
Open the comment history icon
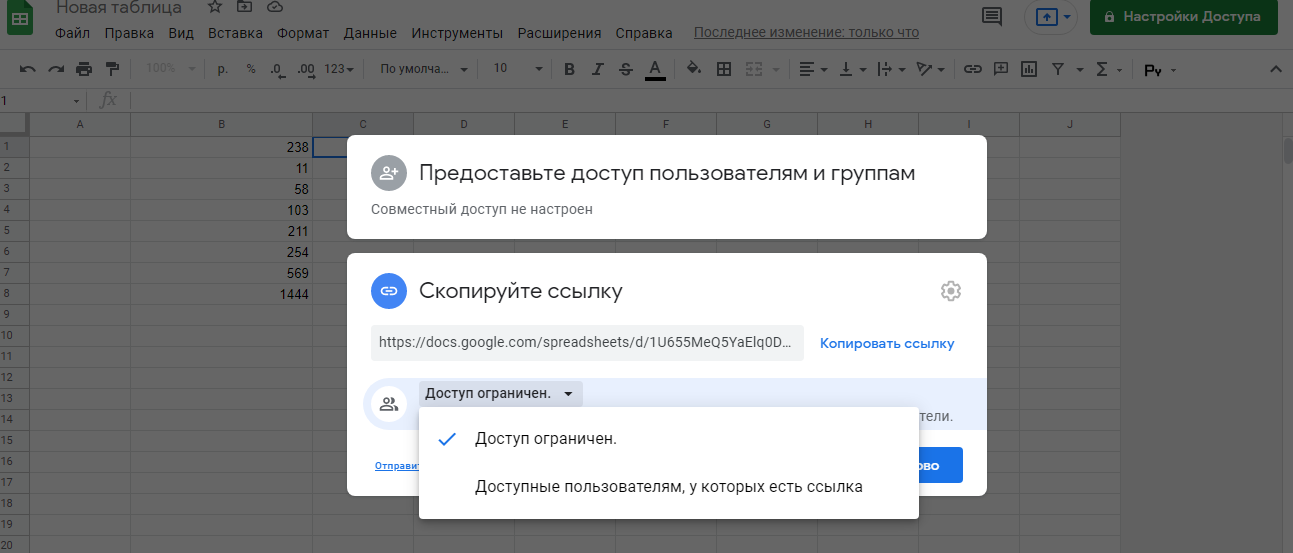[x=992, y=16]
